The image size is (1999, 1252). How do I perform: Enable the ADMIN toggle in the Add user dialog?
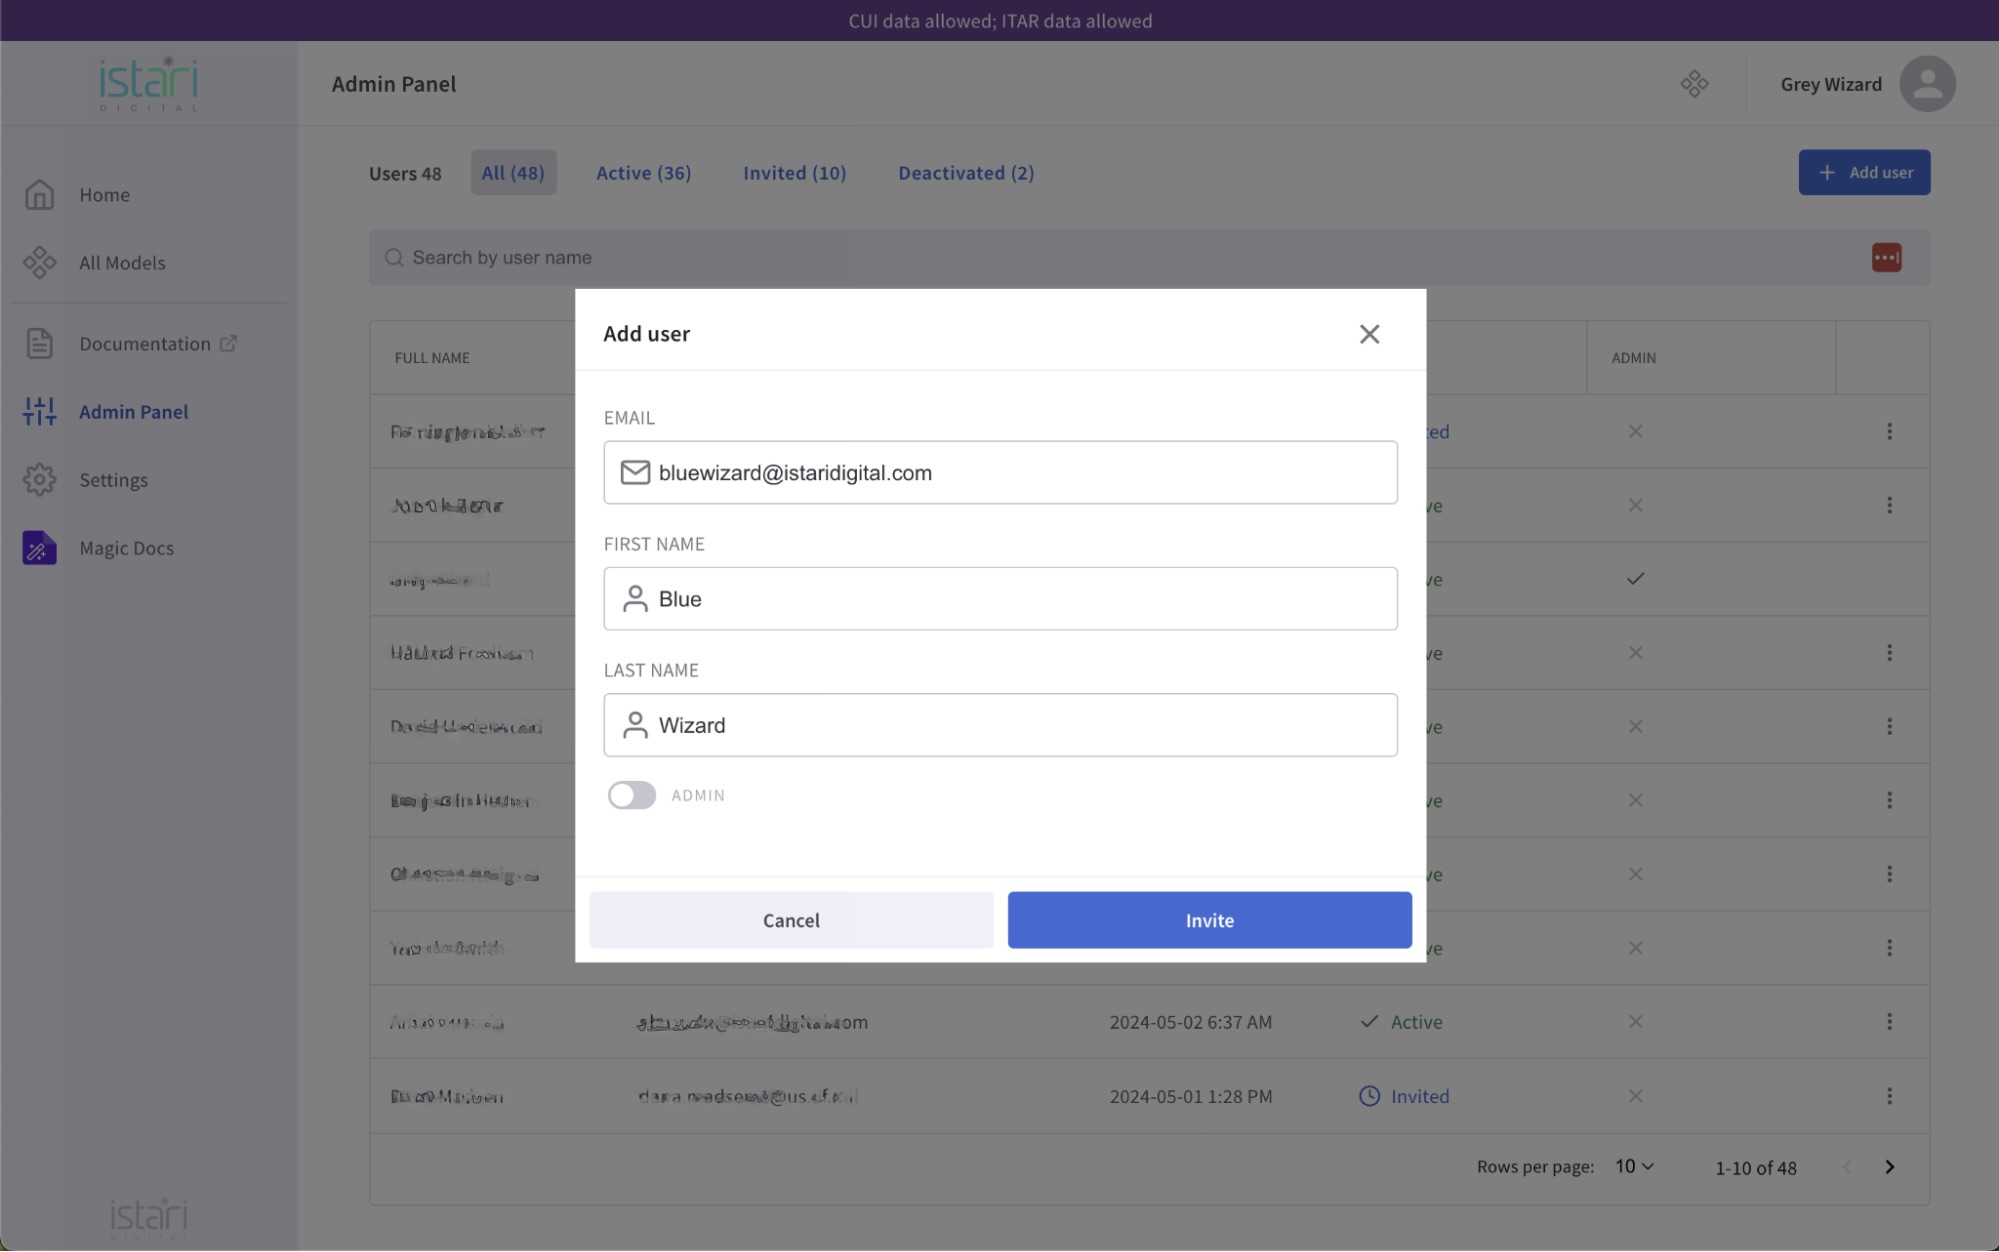[x=631, y=794]
